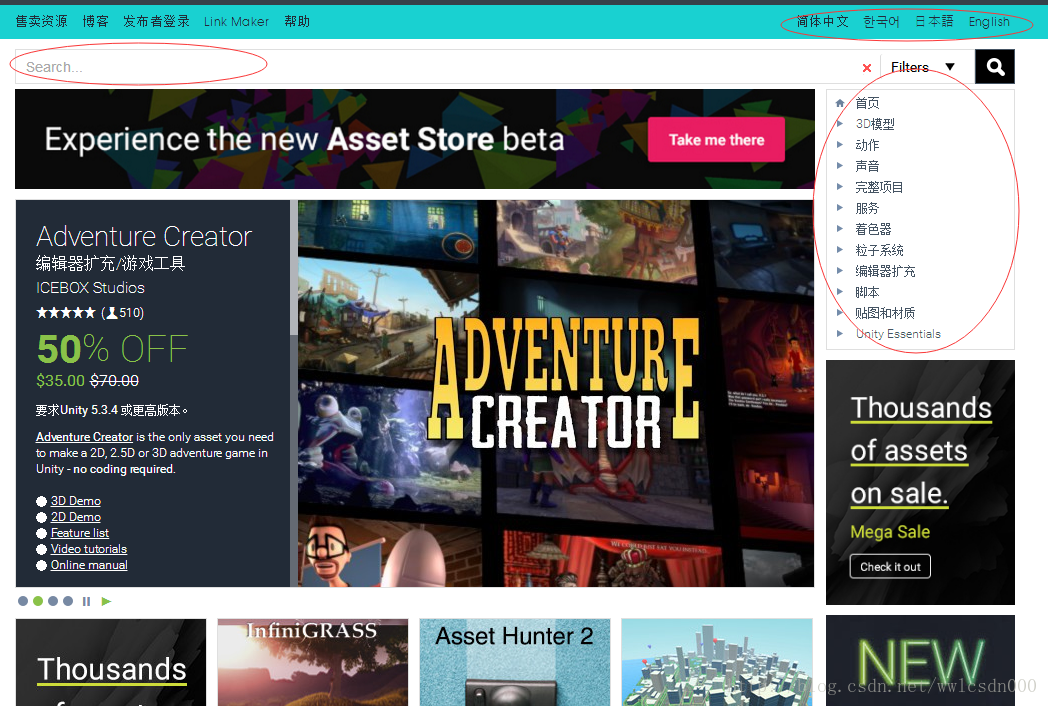Viewport: 1048px width, 706px height.
Task: Expand the 编辑器扩充 category arrow
Action: point(840,271)
